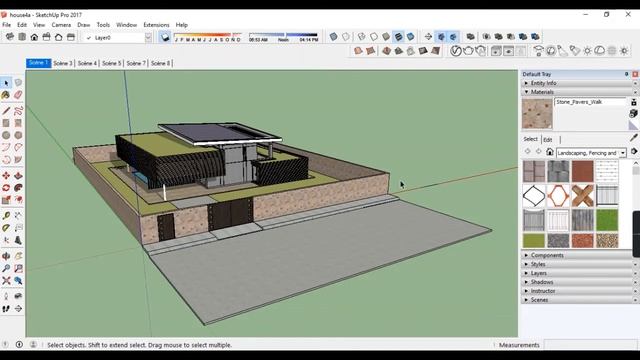
Task: Toggle the Show/Hide Shadows button
Action: tap(165, 37)
